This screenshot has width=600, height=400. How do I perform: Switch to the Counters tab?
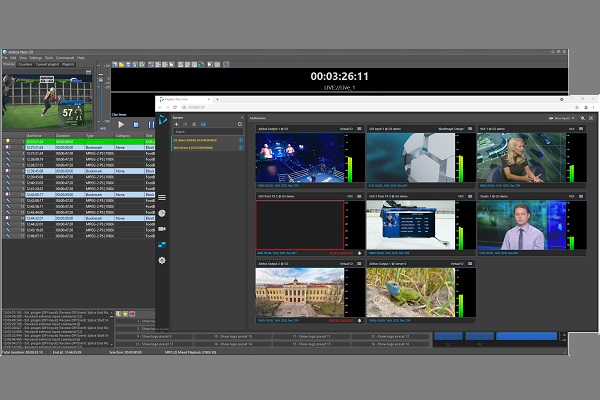pos(25,64)
